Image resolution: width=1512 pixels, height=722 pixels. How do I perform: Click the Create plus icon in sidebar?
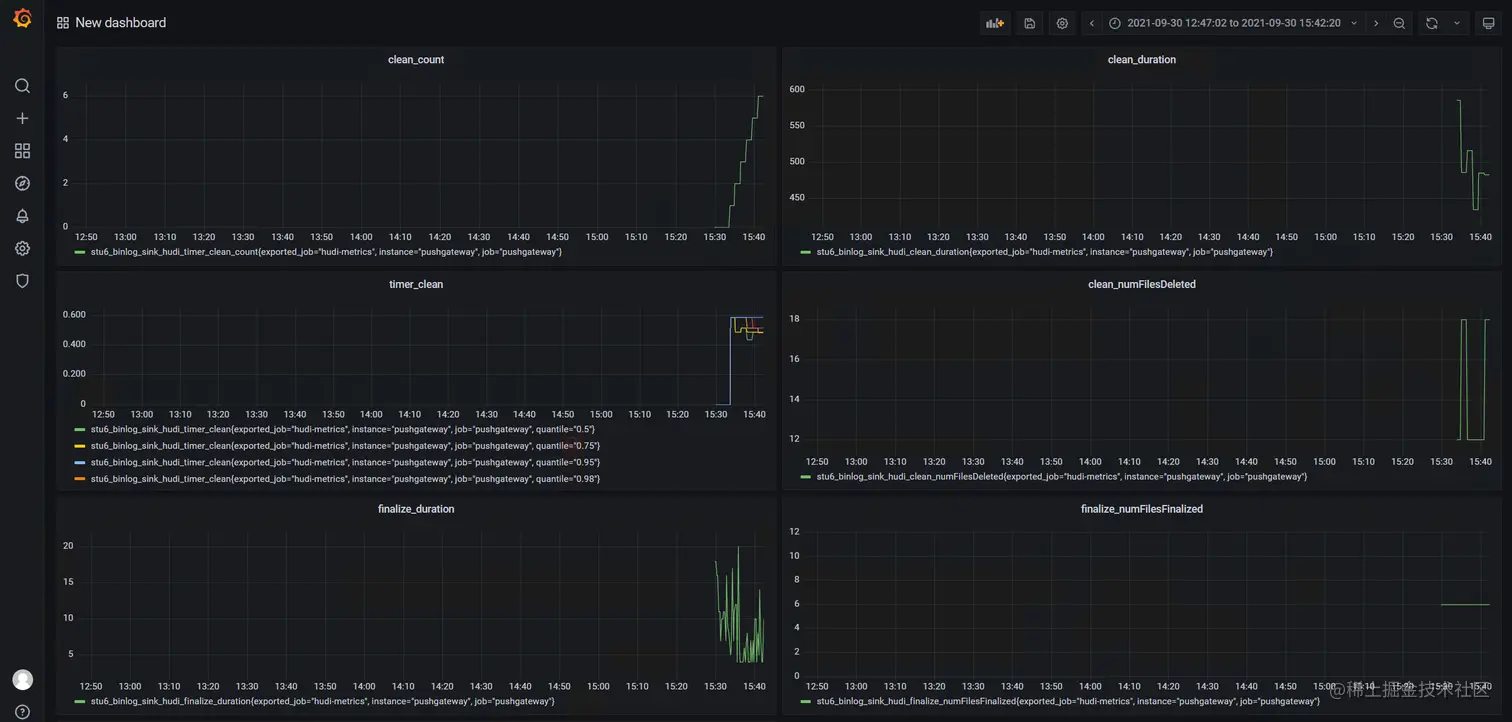[x=22, y=118]
